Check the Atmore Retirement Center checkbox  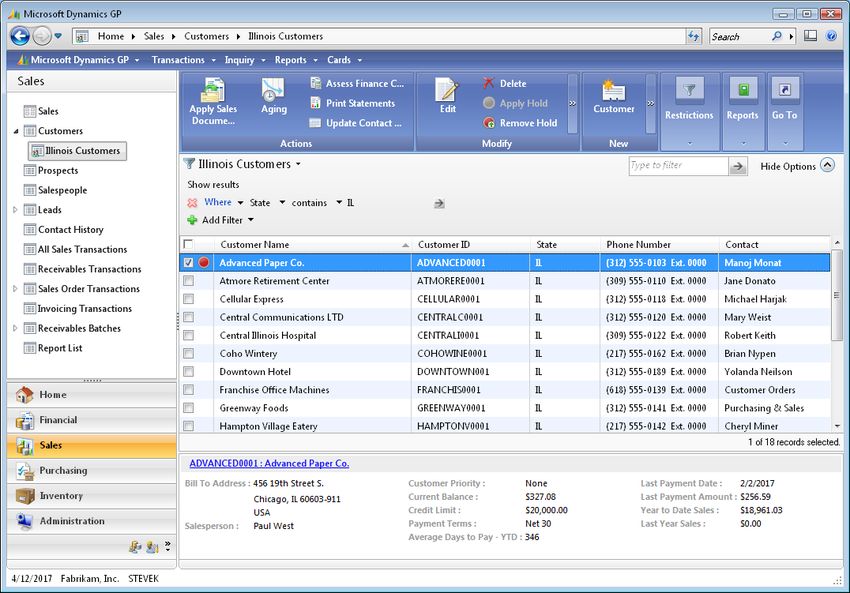tap(188, 281)
